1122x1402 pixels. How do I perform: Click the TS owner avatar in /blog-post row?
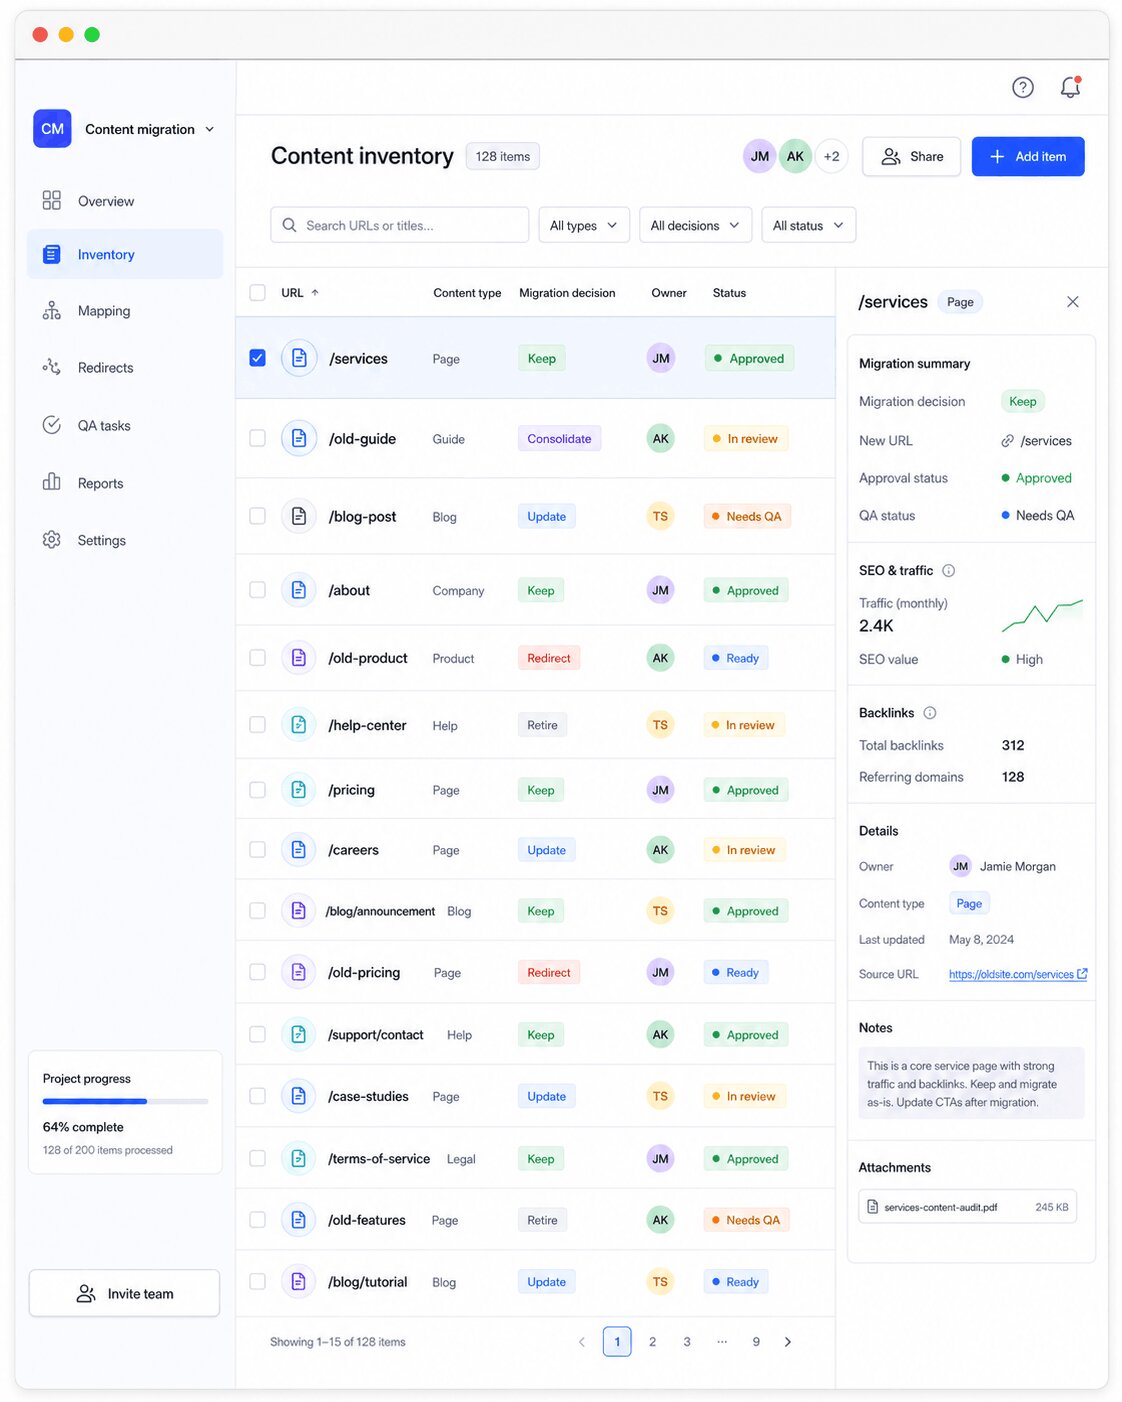[660, 516]
